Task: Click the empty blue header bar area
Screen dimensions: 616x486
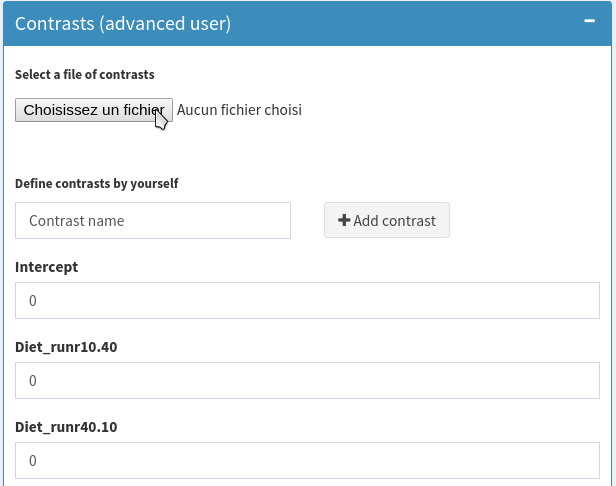Action: (400, 23)
